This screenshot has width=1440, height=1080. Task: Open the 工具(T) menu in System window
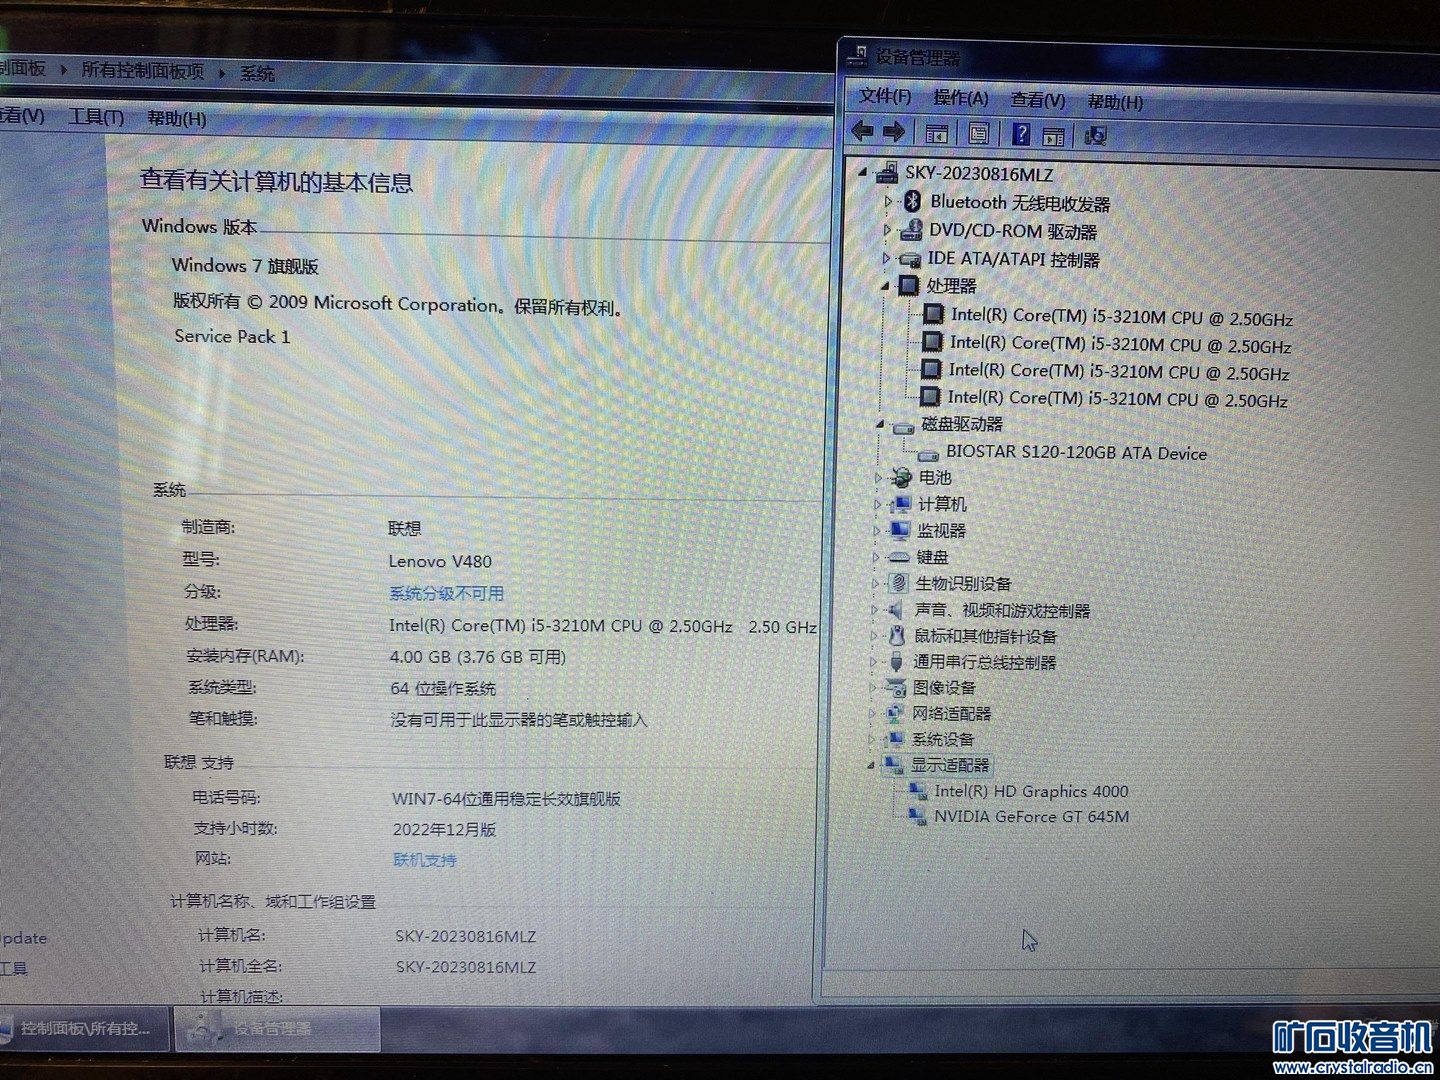[96, 117]
